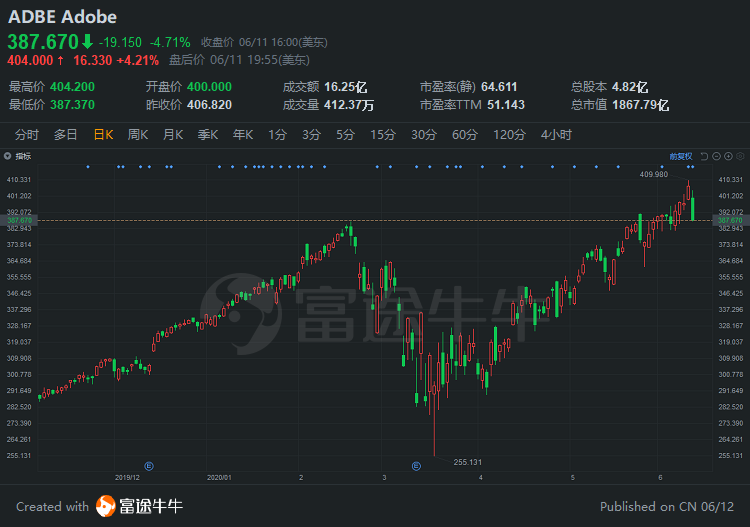Click the closing price 387.670
Image resolution: width=750 pixels, height=527 pixels.
click(43, 42)
